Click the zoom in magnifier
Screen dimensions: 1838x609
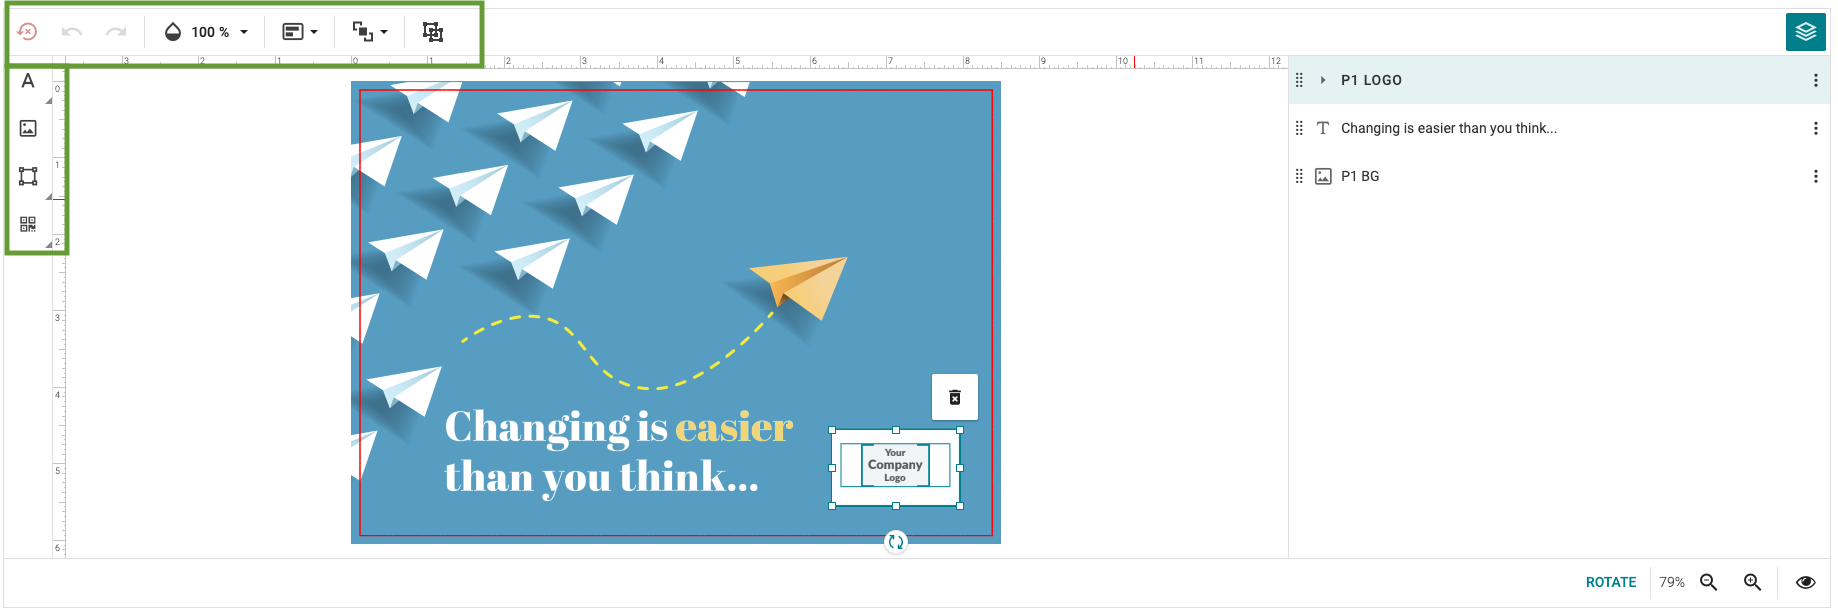coord(1753,582)
